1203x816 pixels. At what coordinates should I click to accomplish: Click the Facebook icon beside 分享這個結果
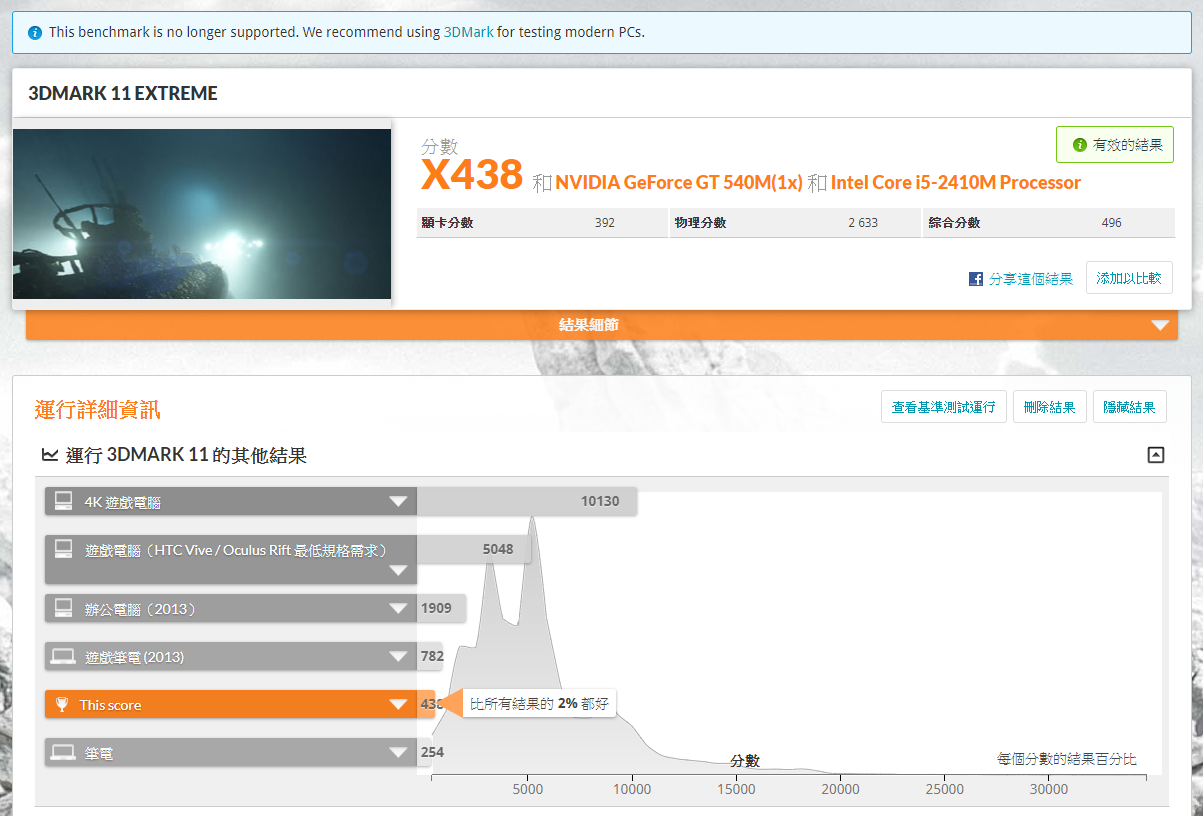[x=976, y=279]
